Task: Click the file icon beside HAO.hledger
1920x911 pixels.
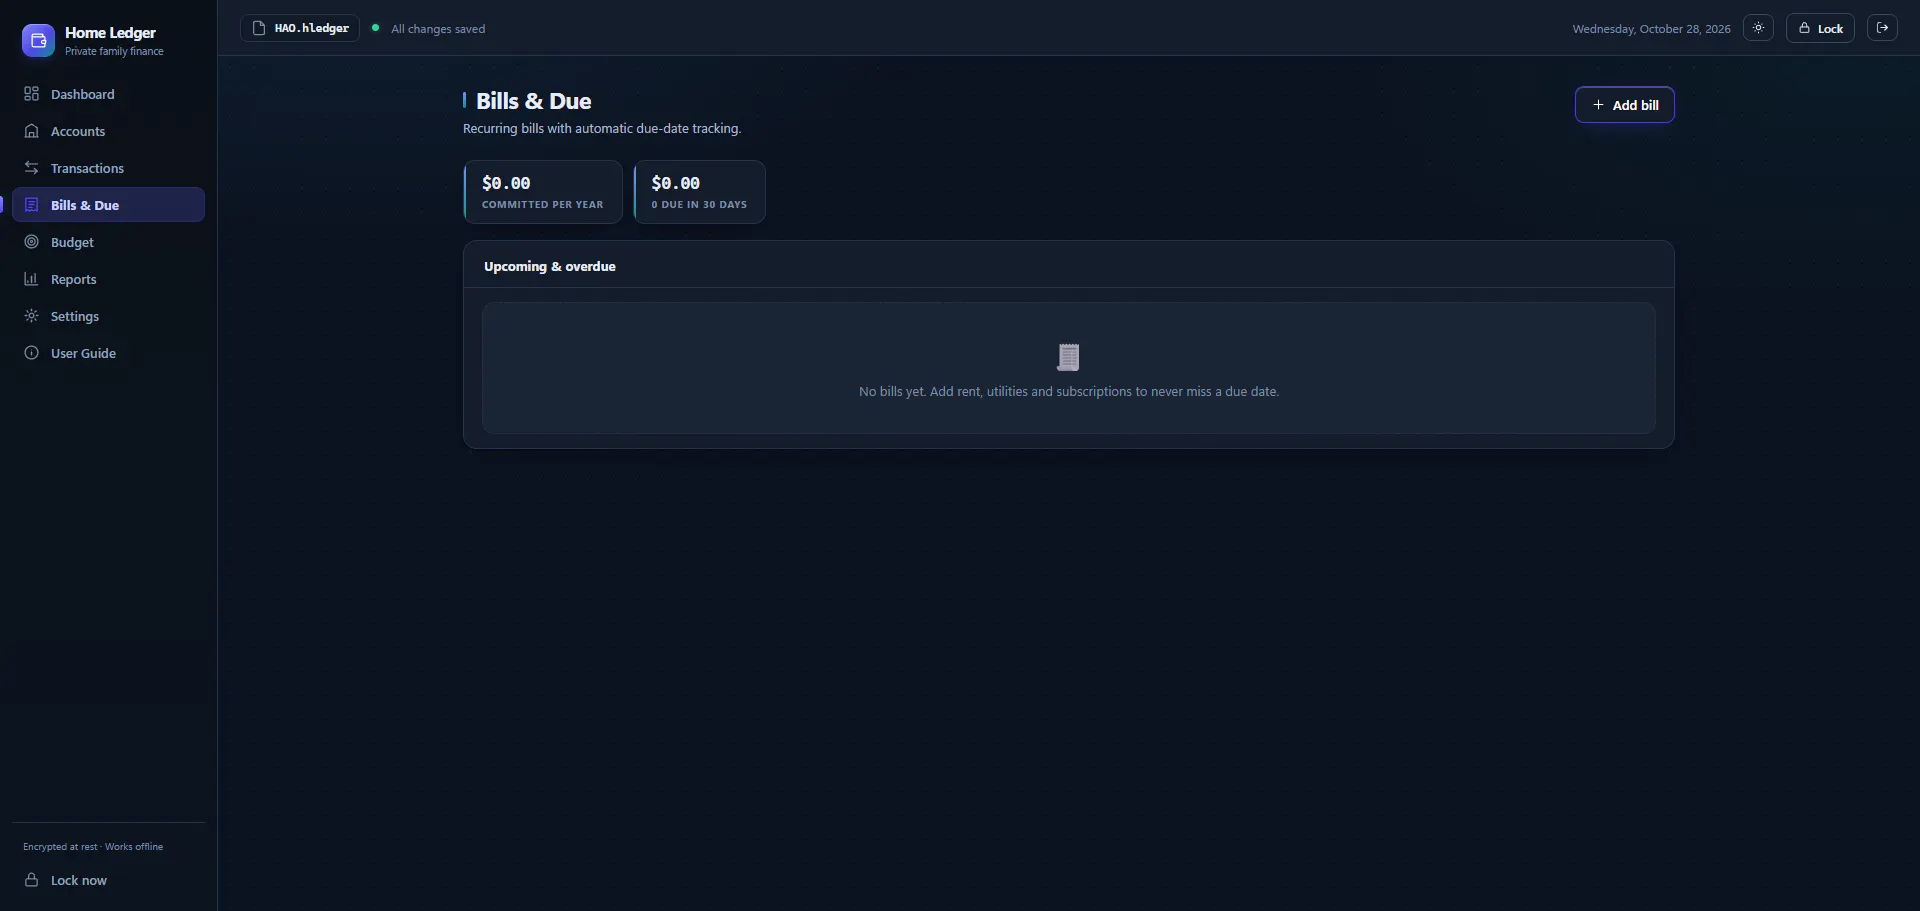Action: pyautogui.click(x=259, y=28)
